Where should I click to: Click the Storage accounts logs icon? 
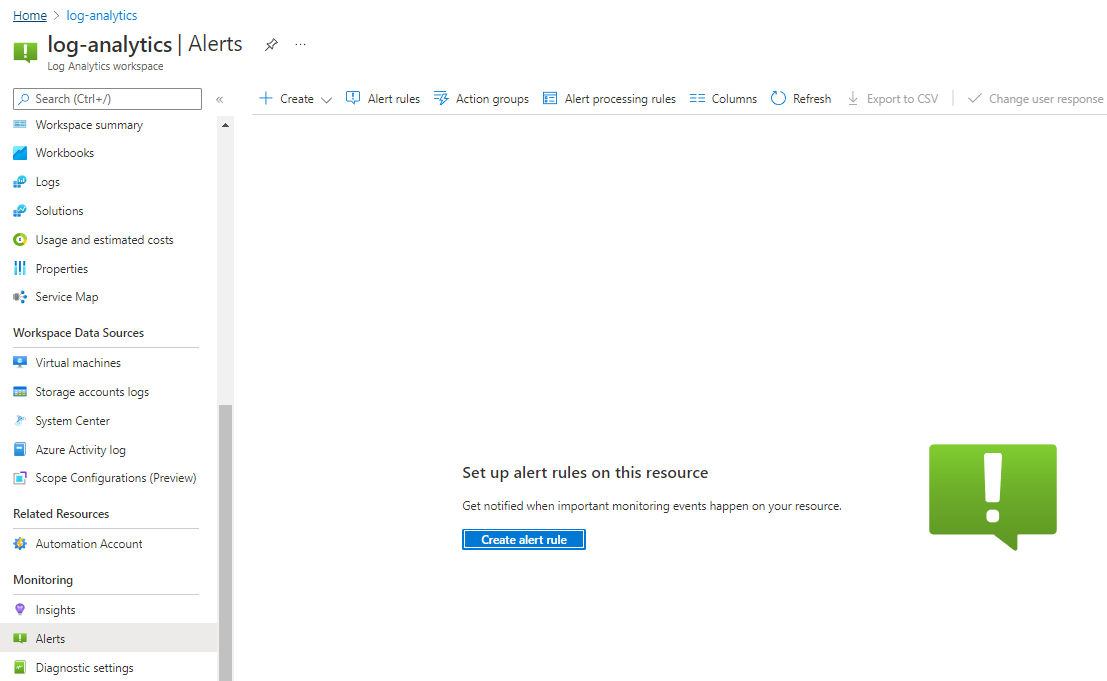pos(20,392)
